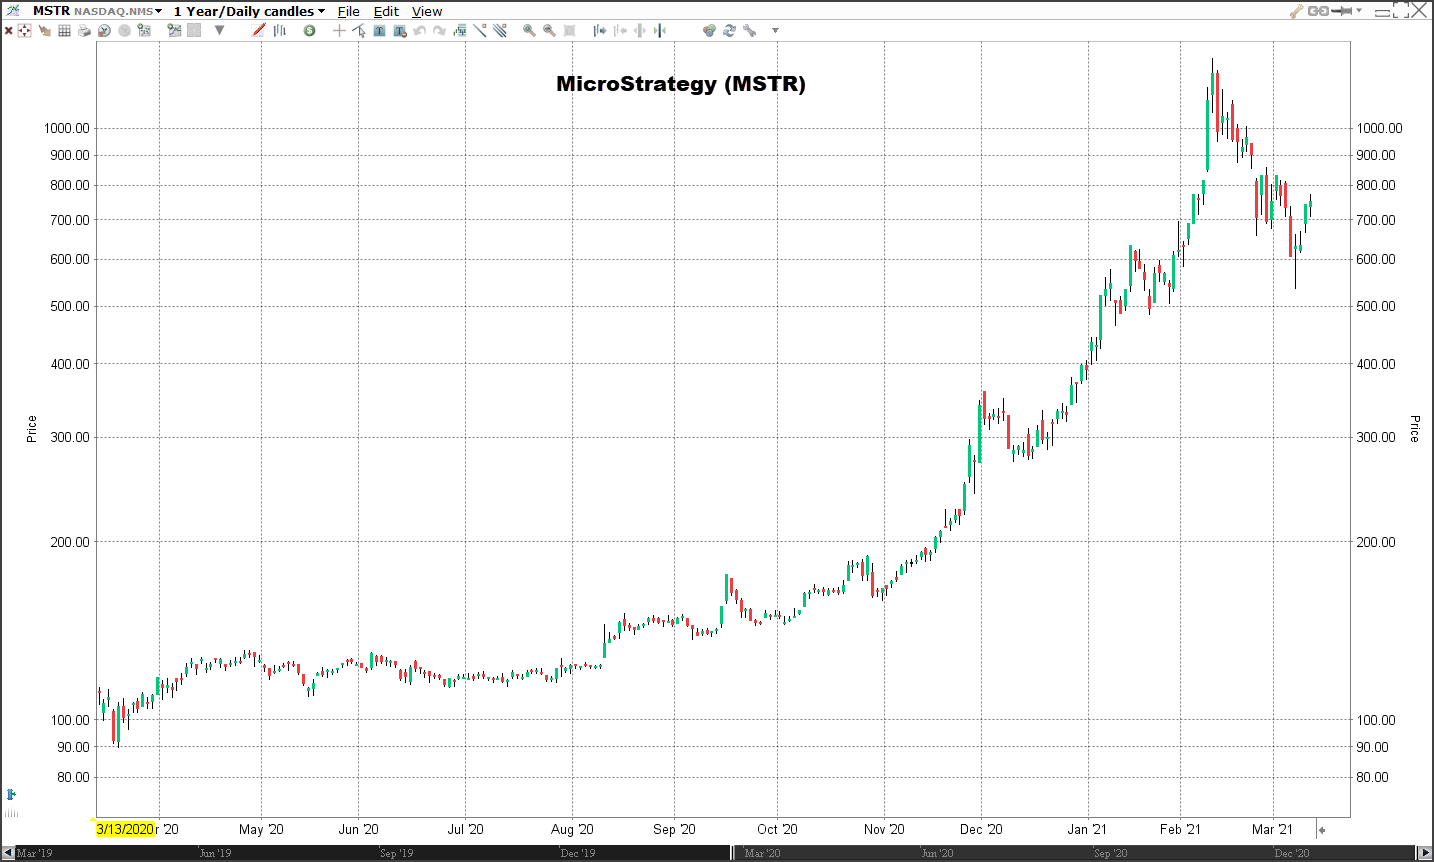Image resolution: width=1434 pixels, height=862 pixels.
Task: Click the 200.00 label on left price axis
Action: 70,542
